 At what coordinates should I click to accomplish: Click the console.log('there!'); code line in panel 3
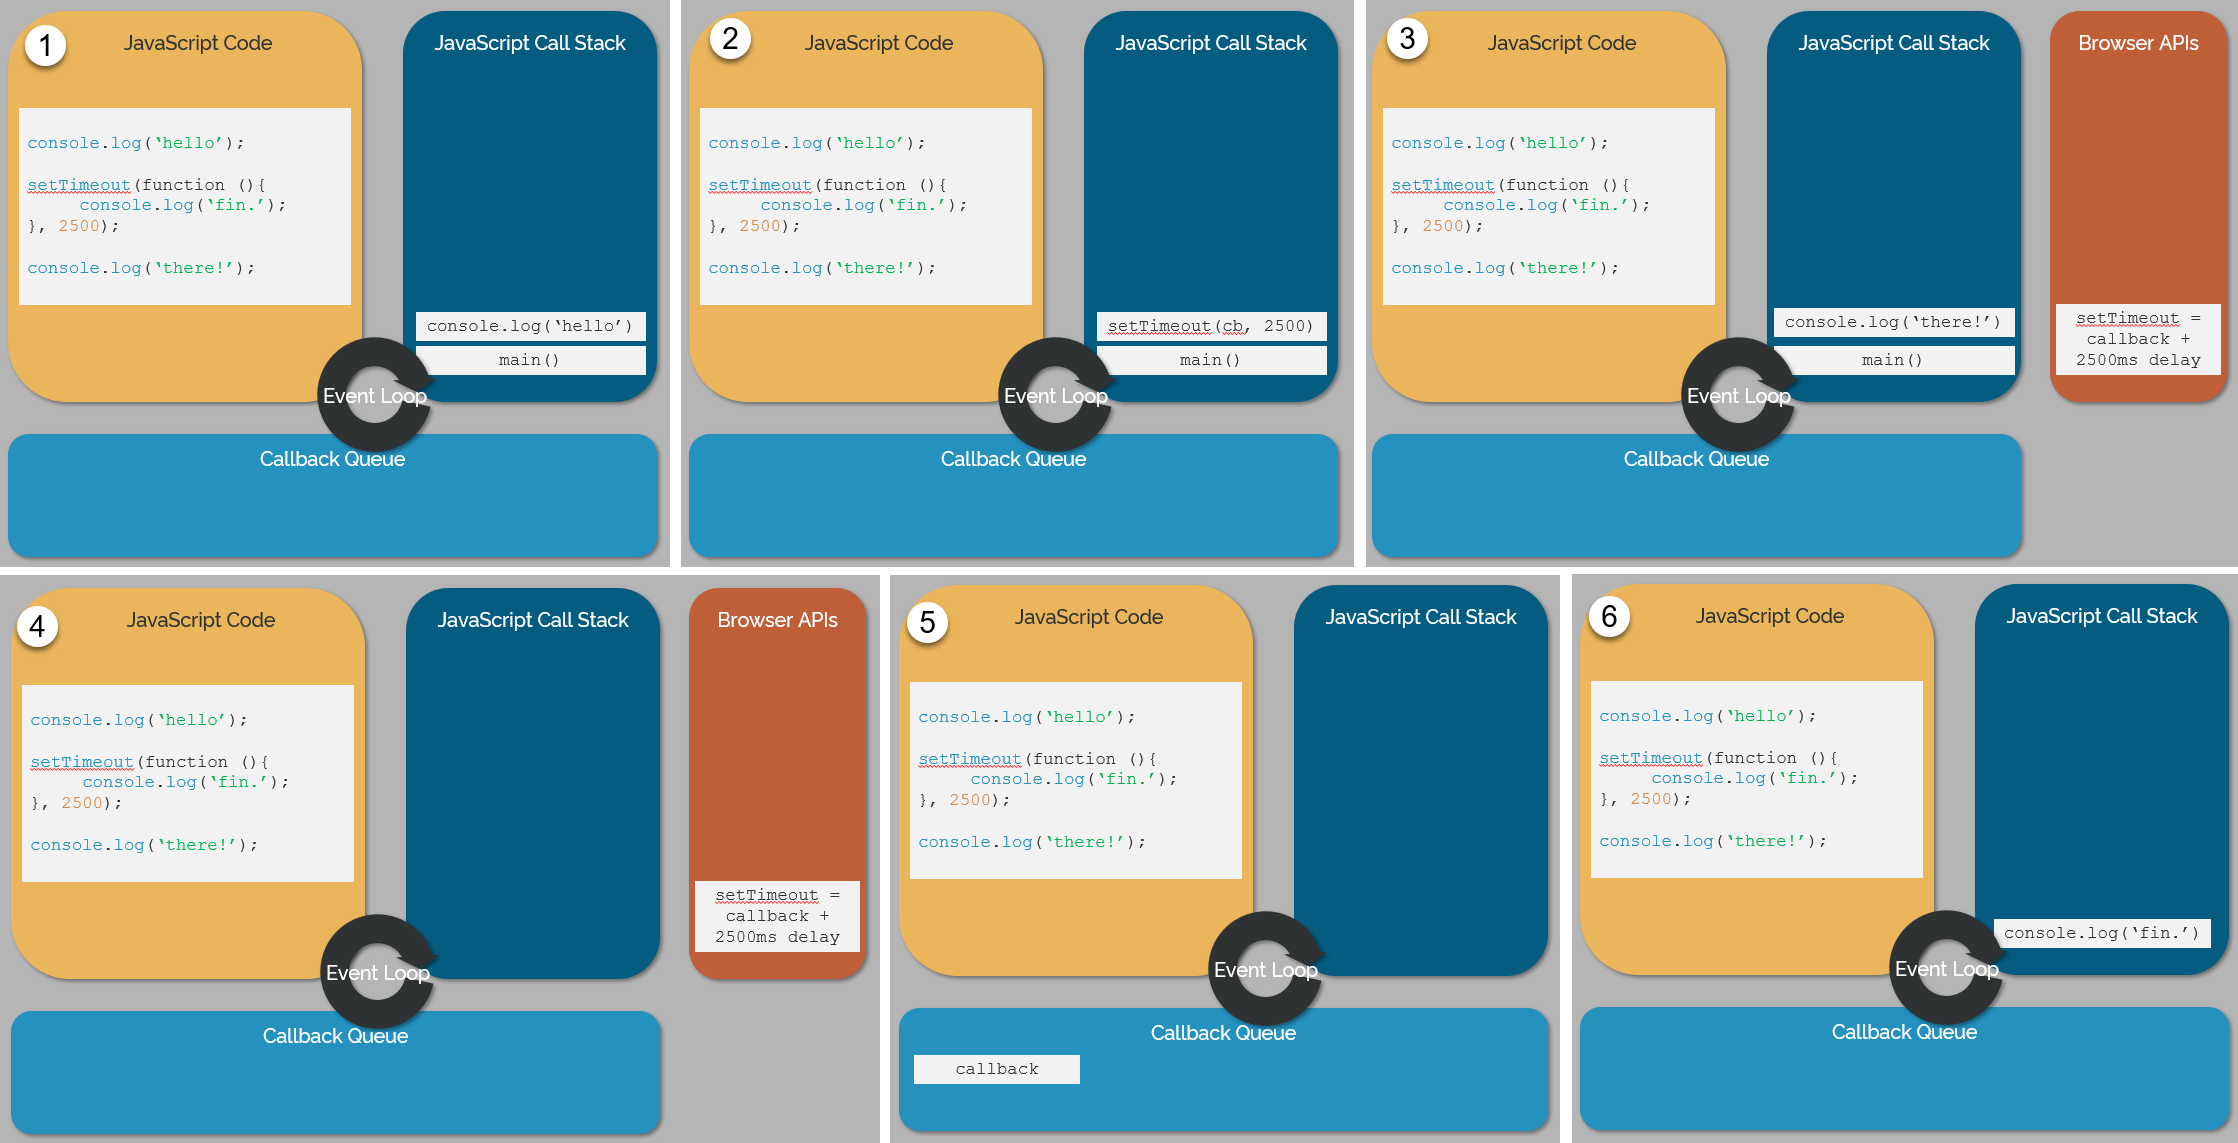pyautogui.click(x=1505, y=268)
